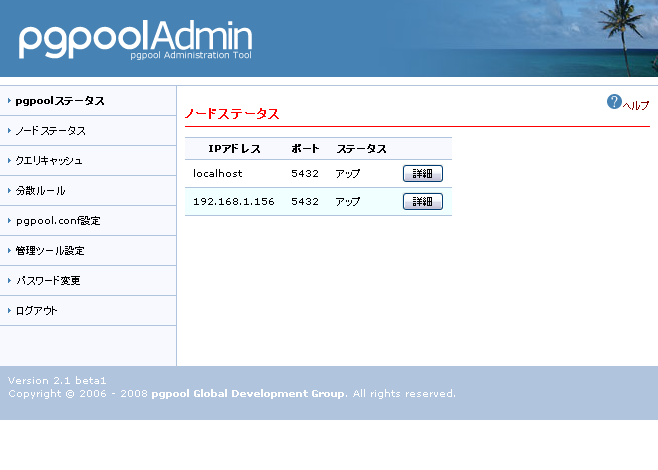Click the 192.168.1.156 IP address cell
This screenshot has width=658, height=470.
(x=233, y=202)
